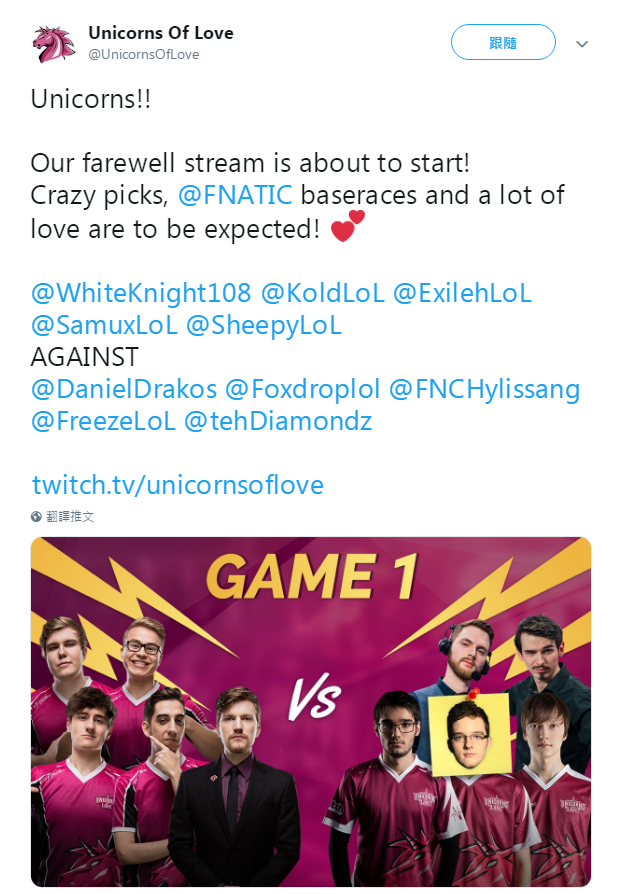619x894 pixels.
Task: Click the @UnicornsOfLove handle under the name
Action: 143,55
